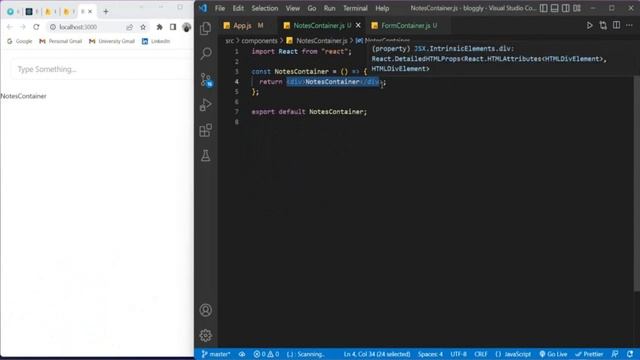Click the VS Code logo icon
Screen dimensions: 640x360
coord(203,8)
